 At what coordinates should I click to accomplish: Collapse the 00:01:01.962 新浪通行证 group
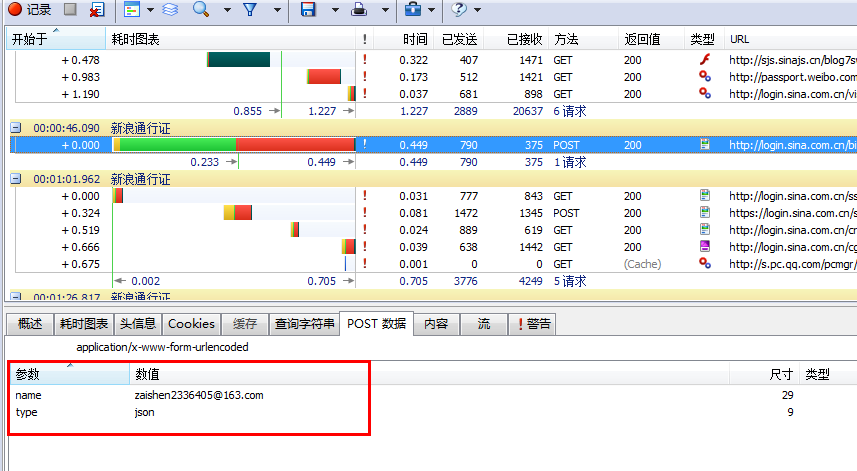tap(16, 179)
